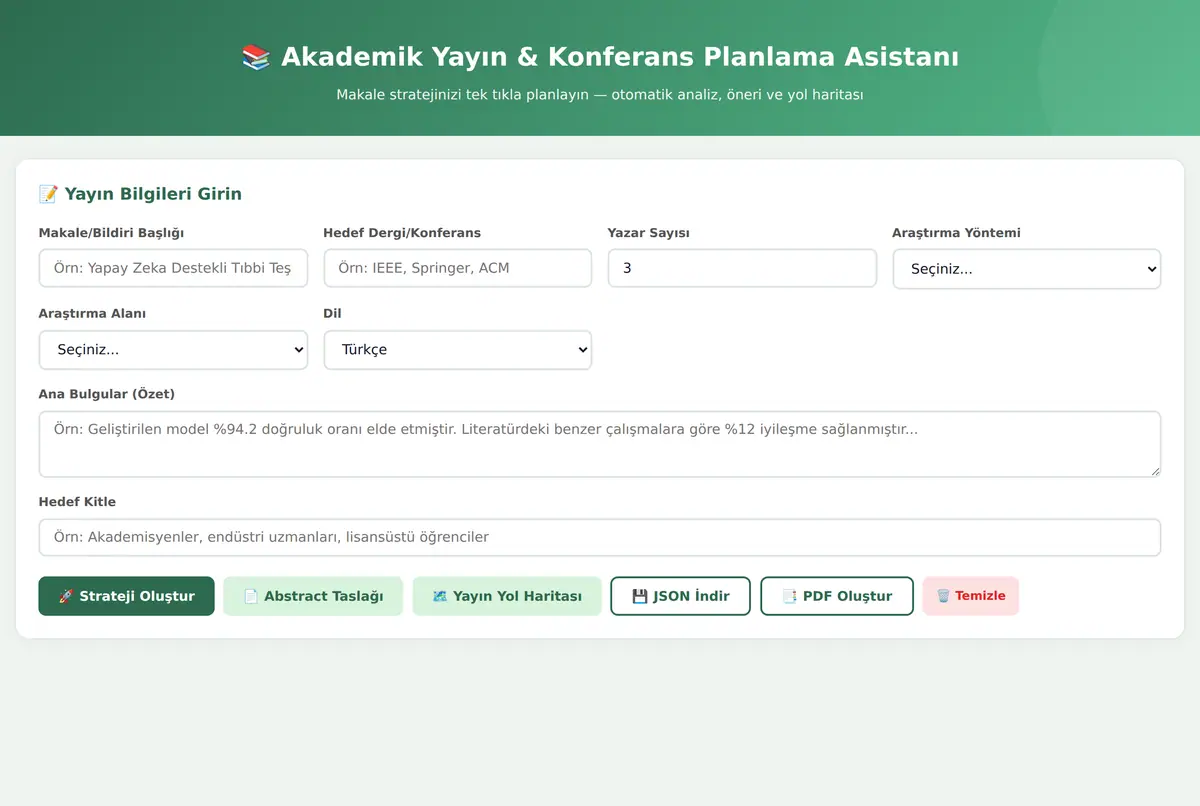
Task: Click the memo icon beside Yayın Bilgileri Girin
Action: tap(48, 194)
